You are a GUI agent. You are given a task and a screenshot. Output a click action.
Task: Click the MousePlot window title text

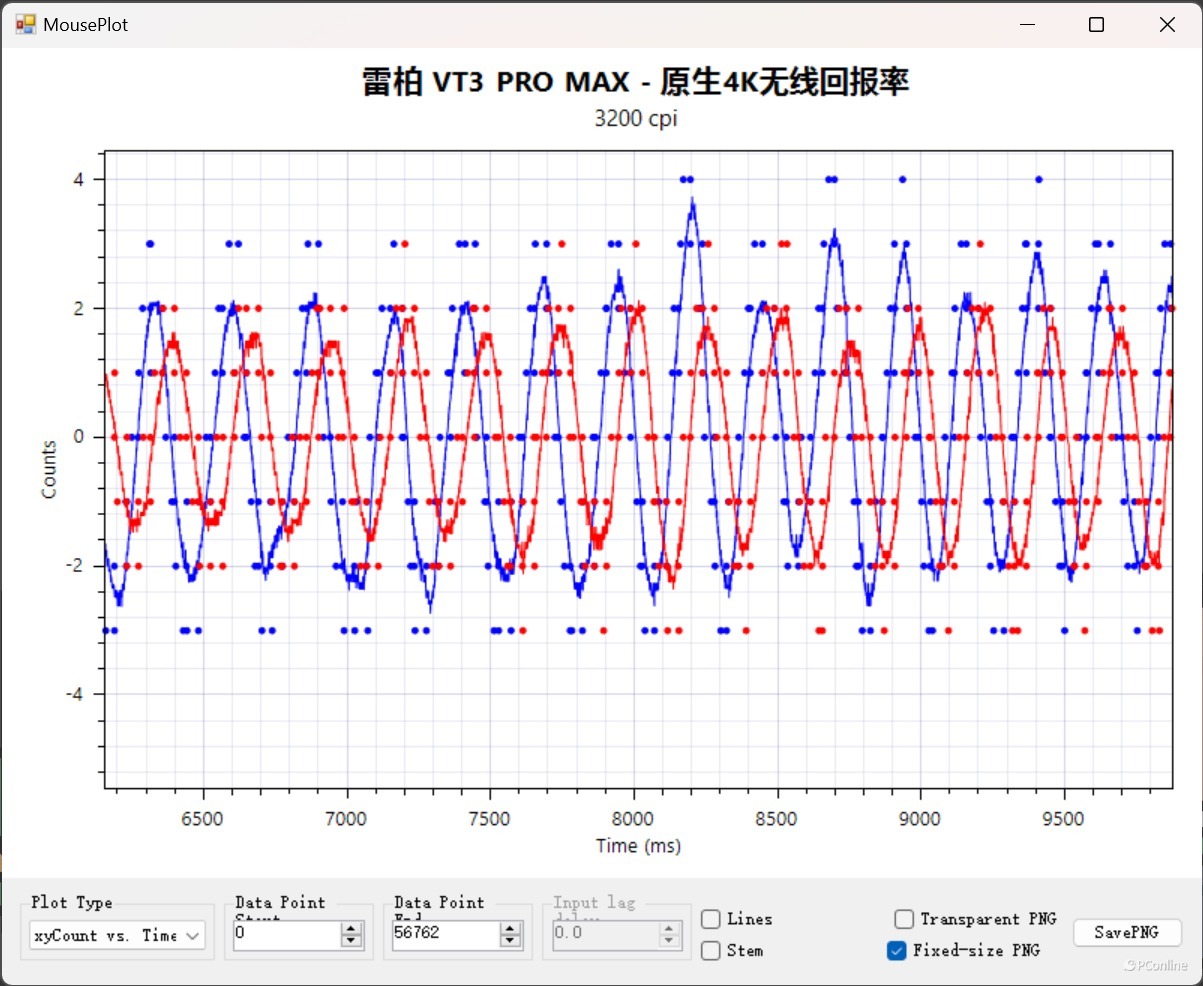tap(85, 25)
